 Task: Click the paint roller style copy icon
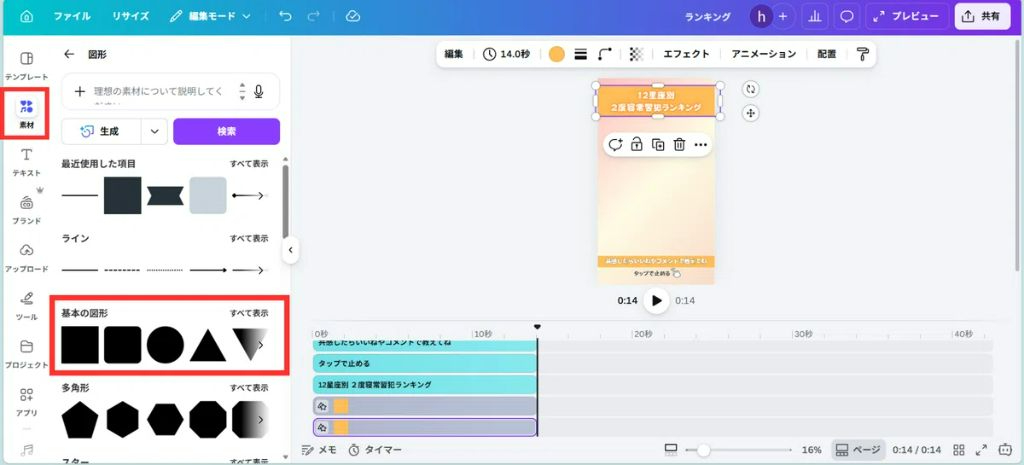pyautogui.click(x=862, y=54)
